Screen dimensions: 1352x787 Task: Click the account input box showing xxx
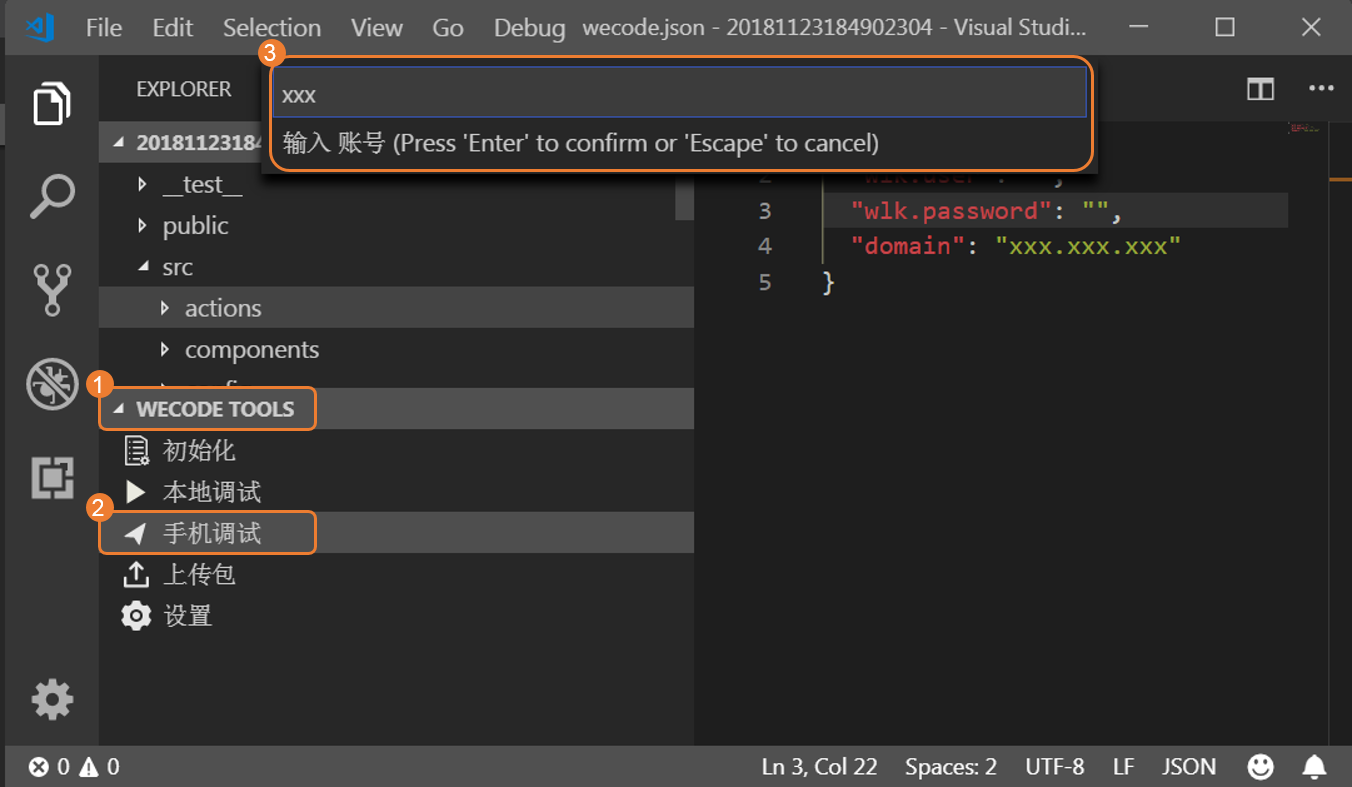pos(678,92)
